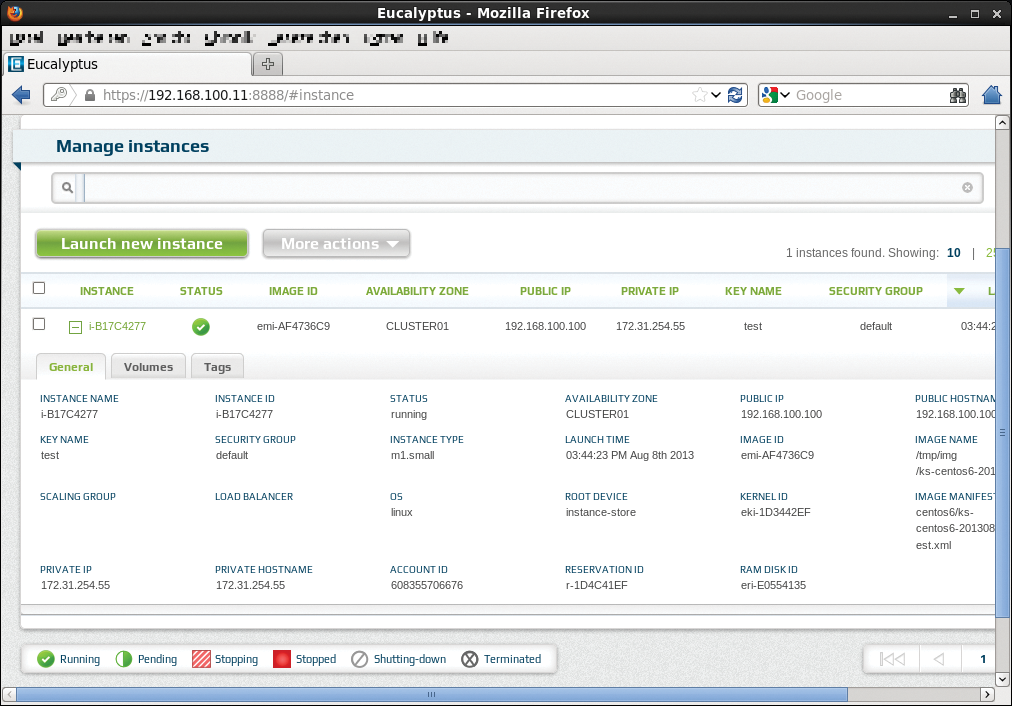1012x706 pixels.
Task: Go to Firefox home page icon
Action: point(992,95)
